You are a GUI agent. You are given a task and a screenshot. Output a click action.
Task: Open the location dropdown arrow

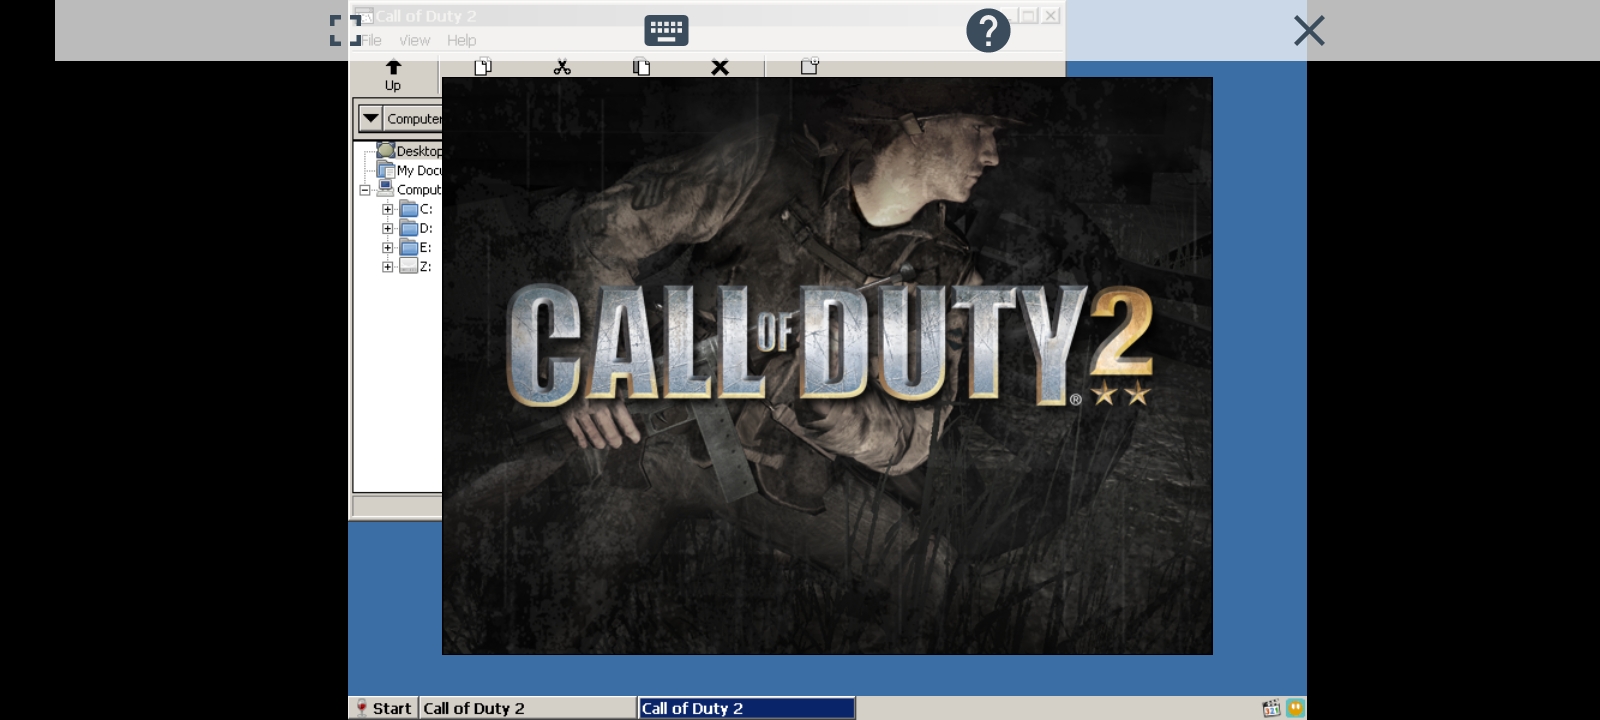(x=370, y=118)
